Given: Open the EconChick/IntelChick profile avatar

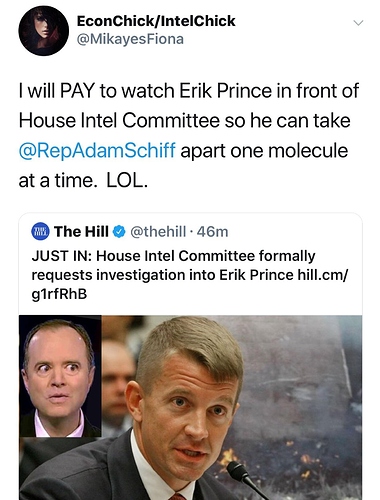Looking at the screenshot, I should (x=43, y=31).
